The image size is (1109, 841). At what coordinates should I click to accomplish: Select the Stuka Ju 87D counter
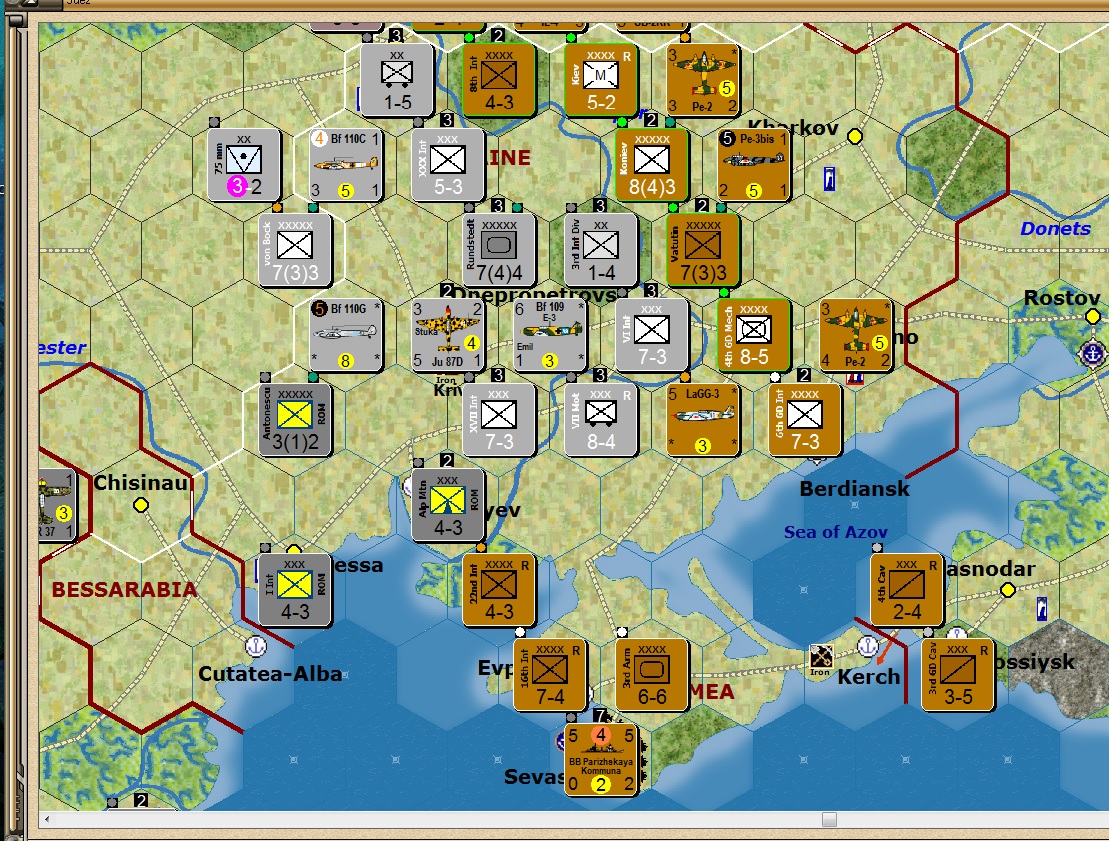pos(448,335)
